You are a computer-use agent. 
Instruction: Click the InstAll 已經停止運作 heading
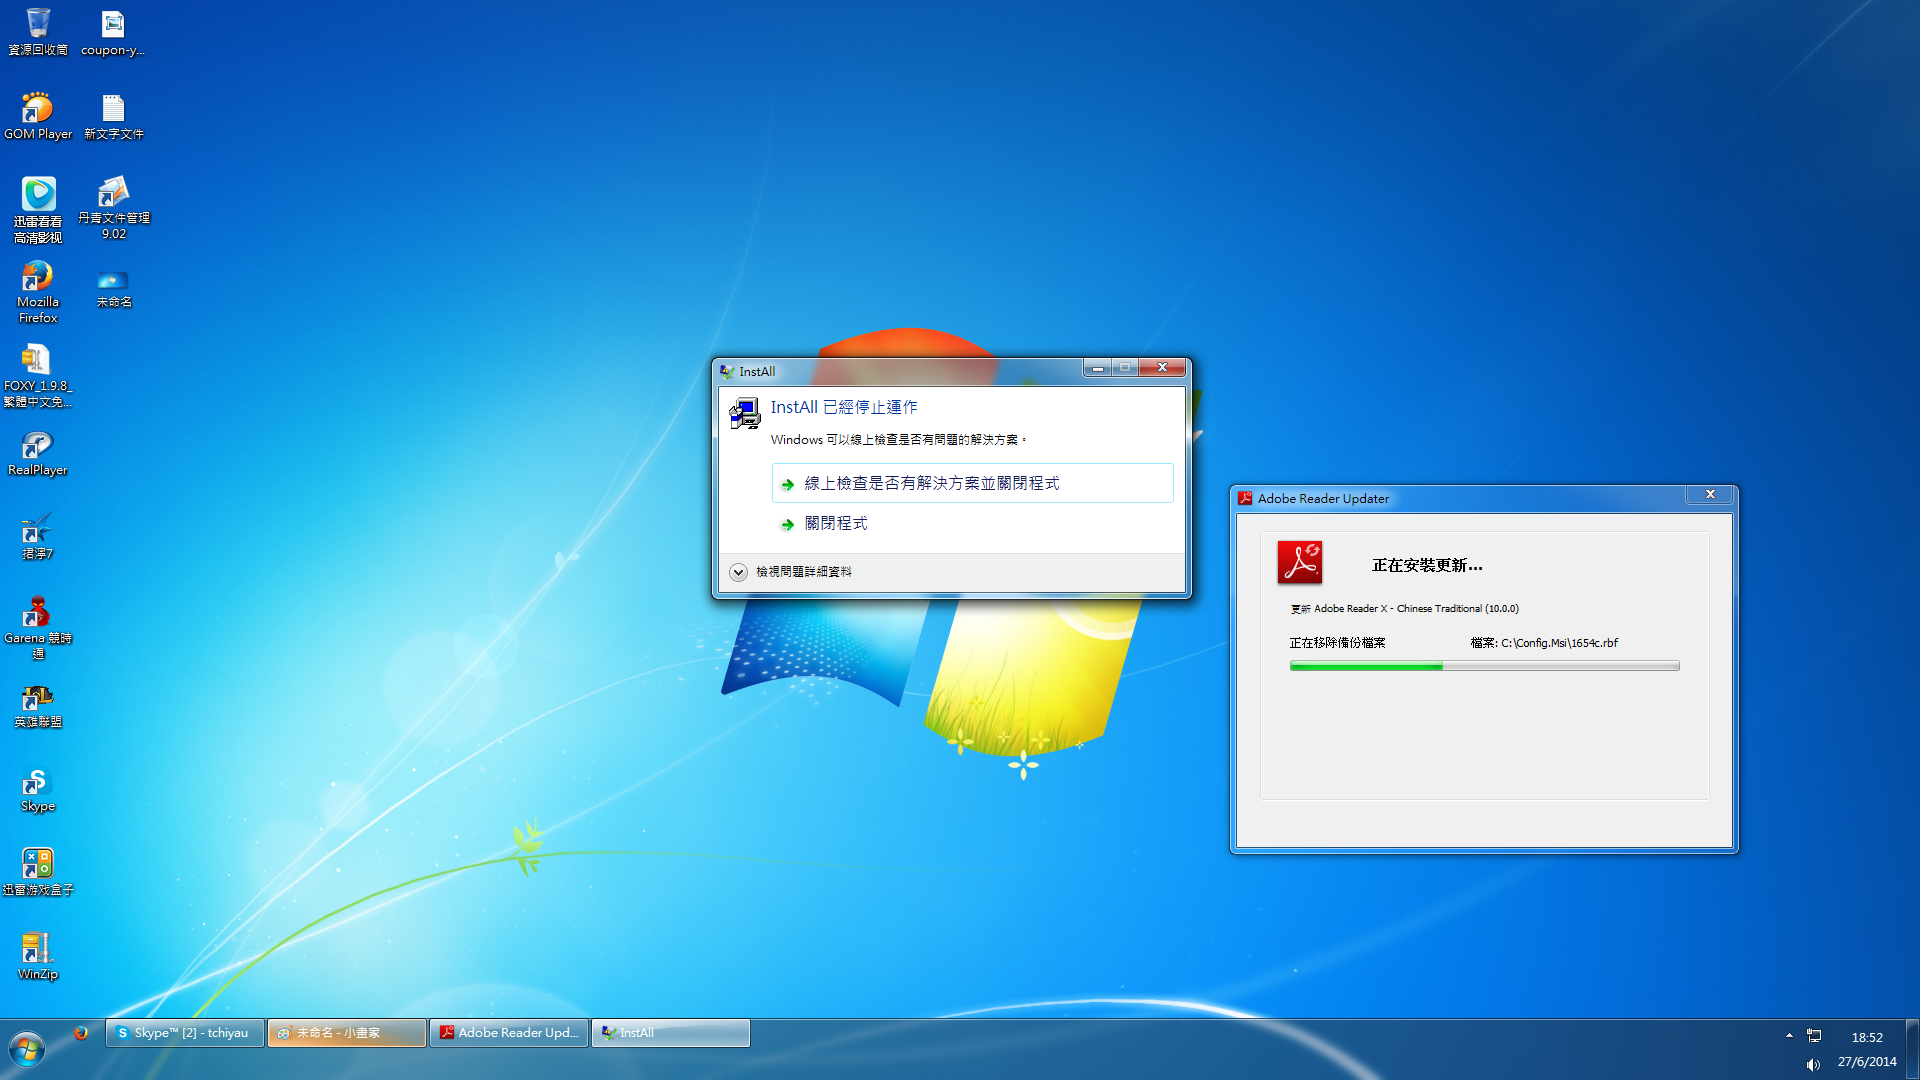point(843,407)
